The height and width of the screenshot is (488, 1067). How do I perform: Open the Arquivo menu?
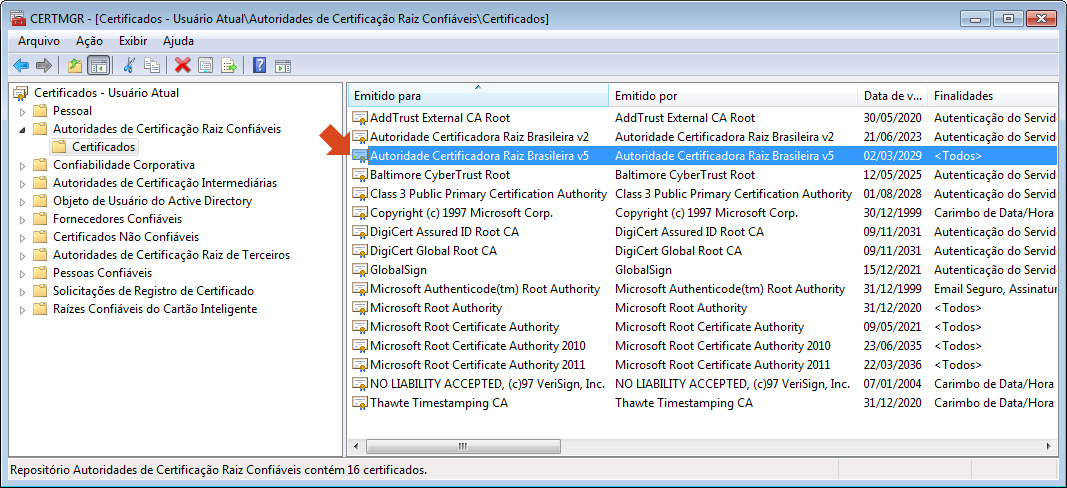point(39,41)
